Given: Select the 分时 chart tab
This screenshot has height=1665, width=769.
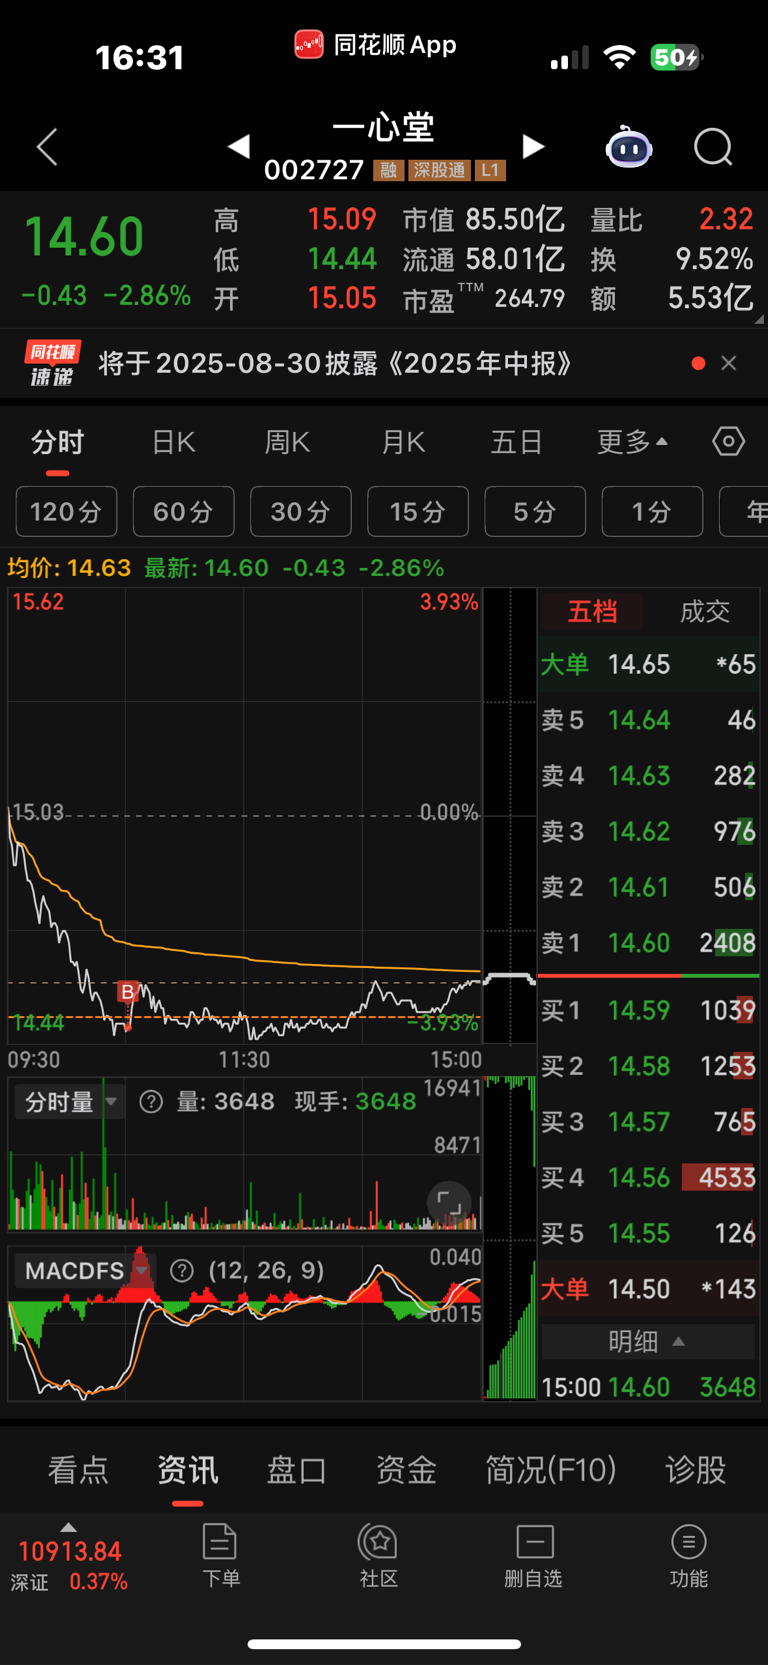Looking at the screenshot, I should (x=57, y=442).
